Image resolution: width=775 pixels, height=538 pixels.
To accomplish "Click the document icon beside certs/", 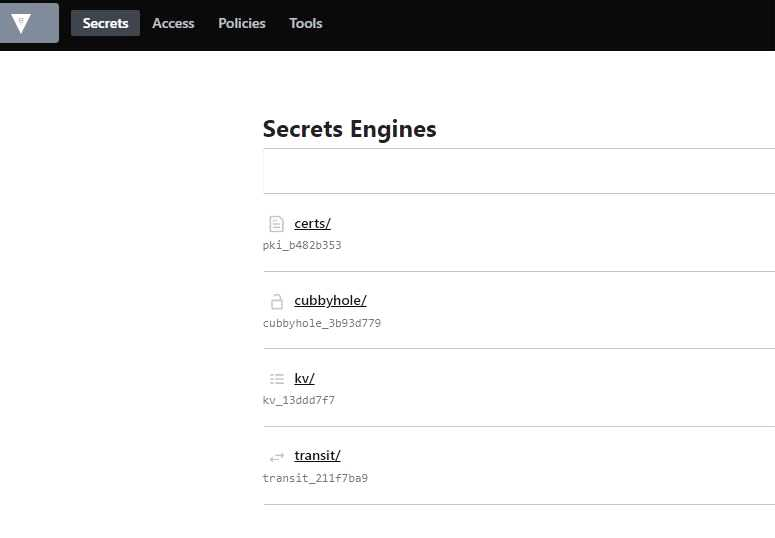I will pos(276,224).
